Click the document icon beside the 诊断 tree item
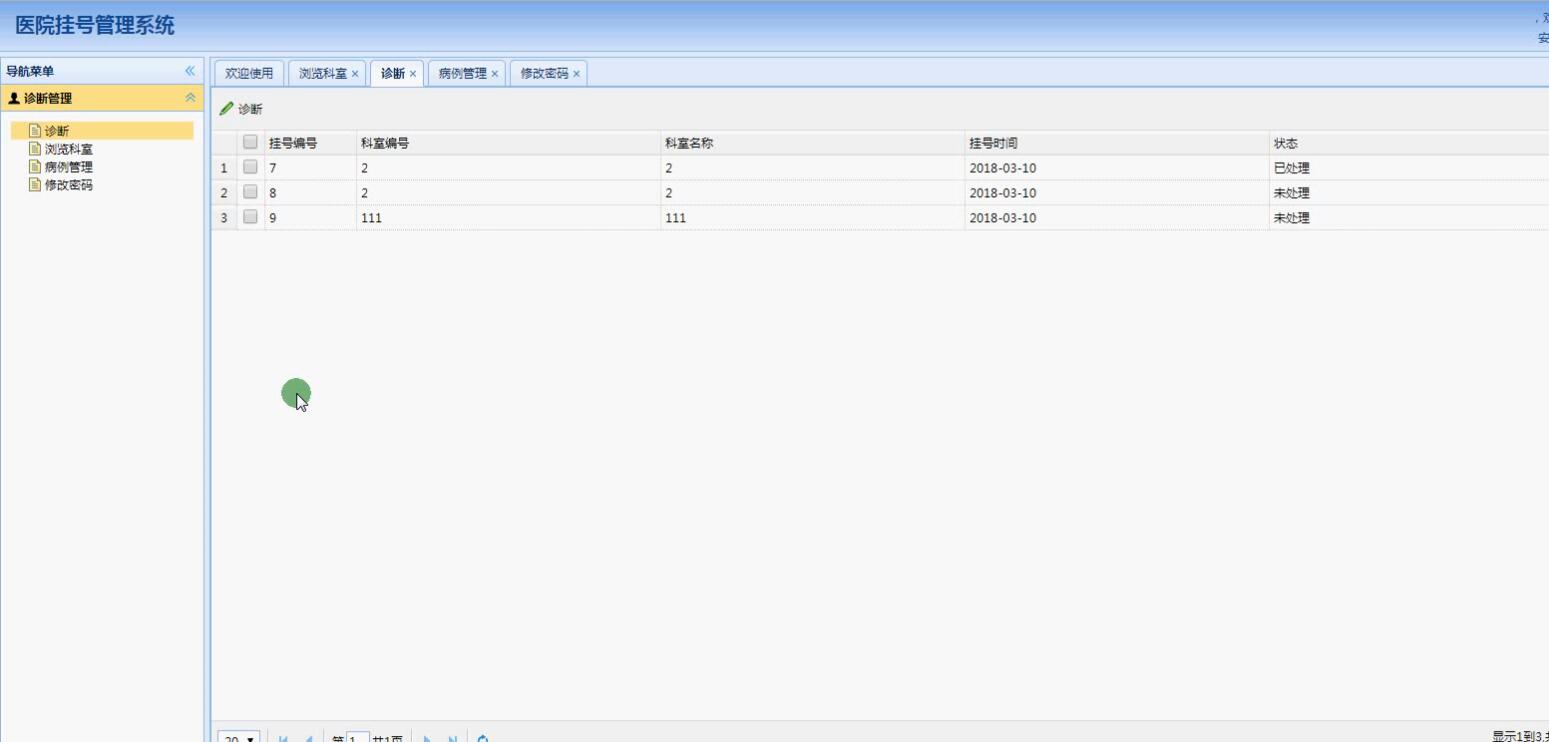This screenshot has width=1549, height=742. coord(35,131)
